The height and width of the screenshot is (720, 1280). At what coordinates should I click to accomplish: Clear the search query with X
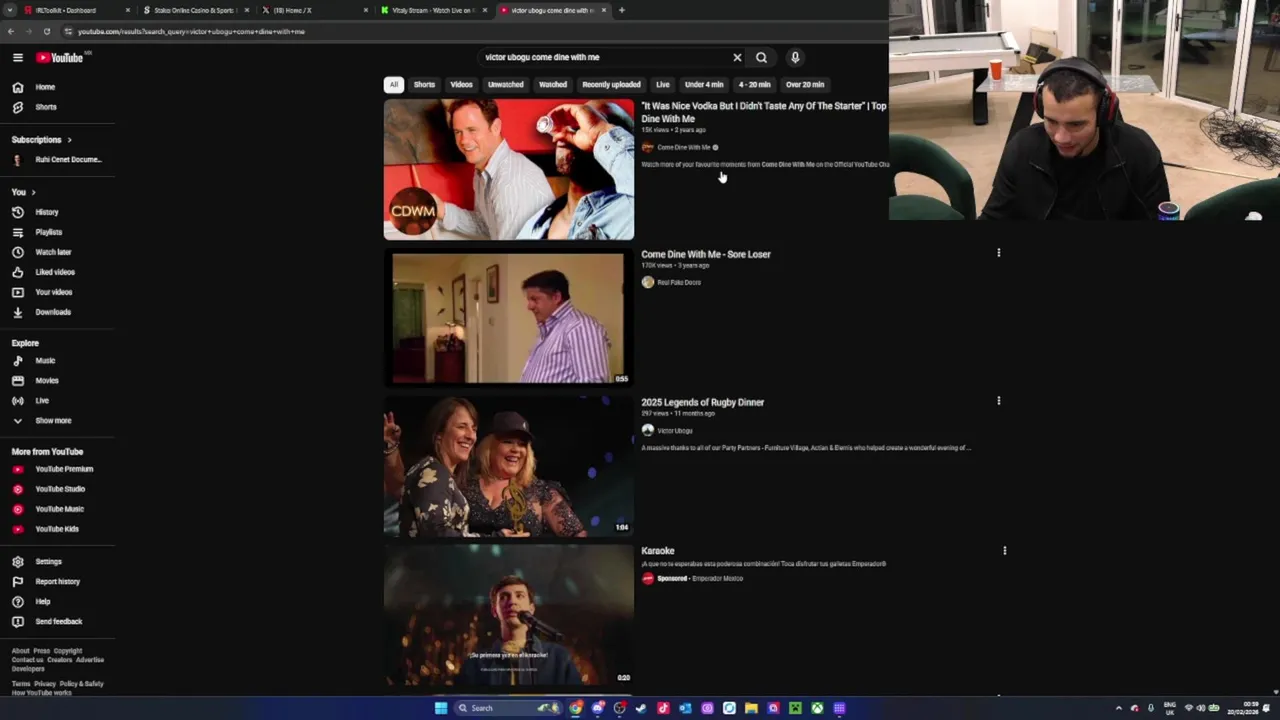pyautogui.click(x=737, y=58)
